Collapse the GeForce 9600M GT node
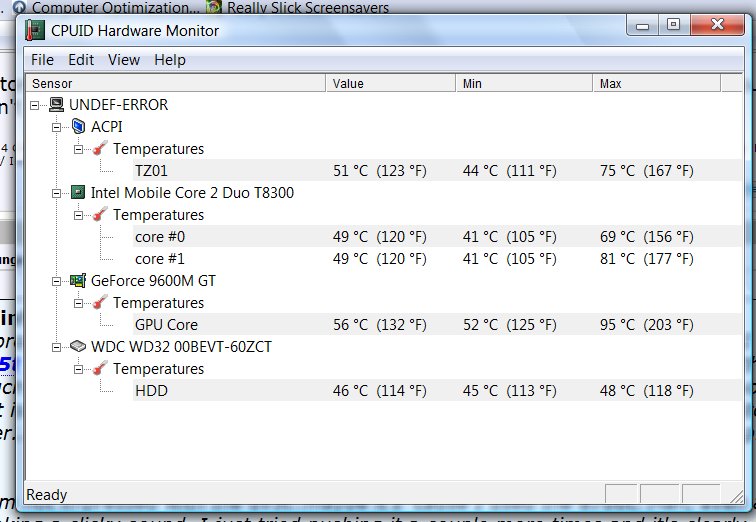 pyautogui.click(x=56, y=281)
